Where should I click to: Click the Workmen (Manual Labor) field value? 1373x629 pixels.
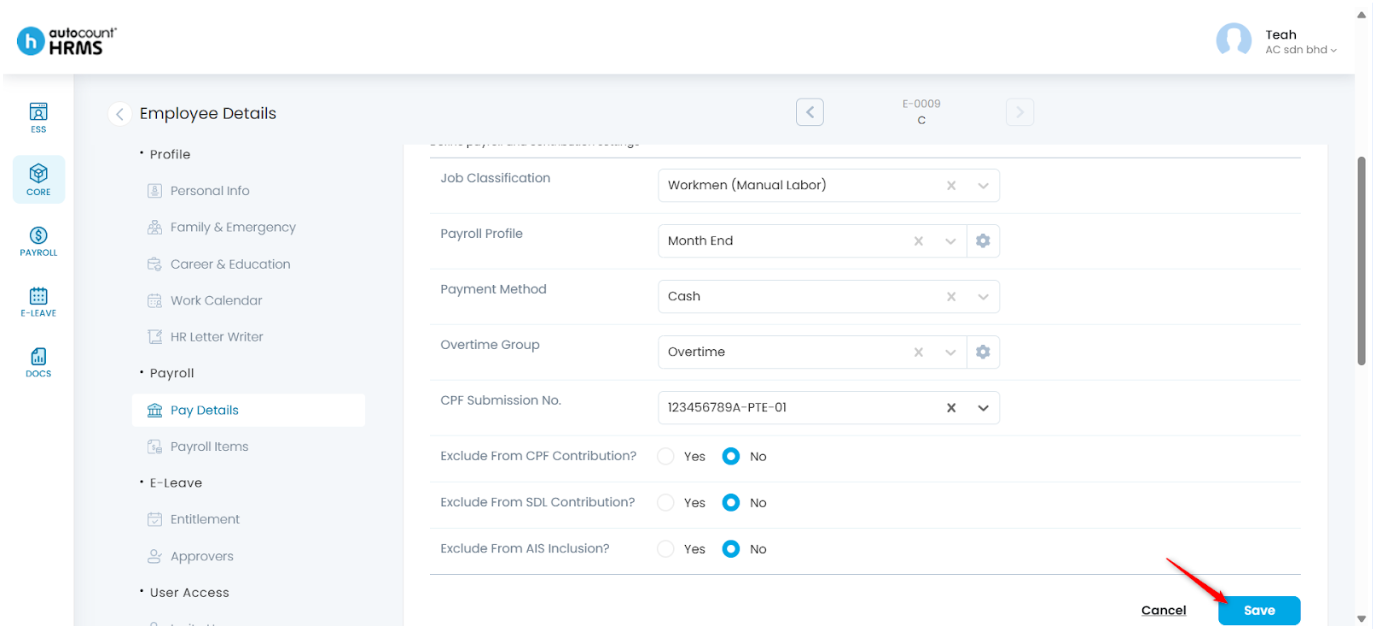(747, 185)
